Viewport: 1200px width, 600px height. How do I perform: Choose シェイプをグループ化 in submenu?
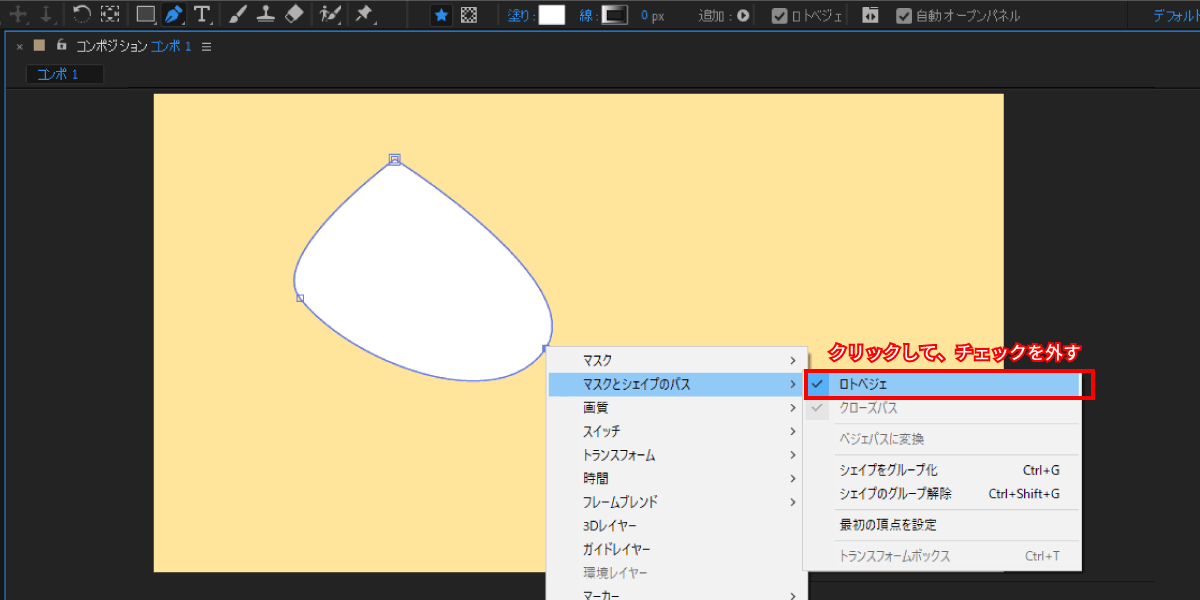943,470
